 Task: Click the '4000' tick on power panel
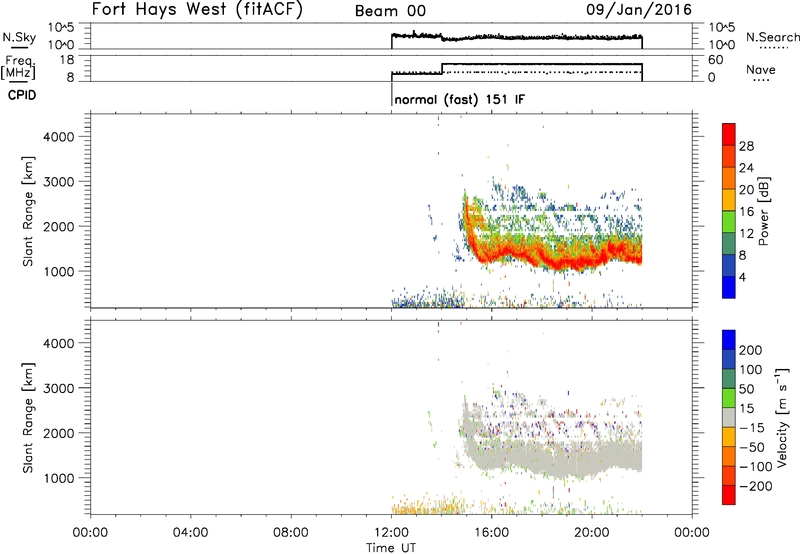pos(58,137)
